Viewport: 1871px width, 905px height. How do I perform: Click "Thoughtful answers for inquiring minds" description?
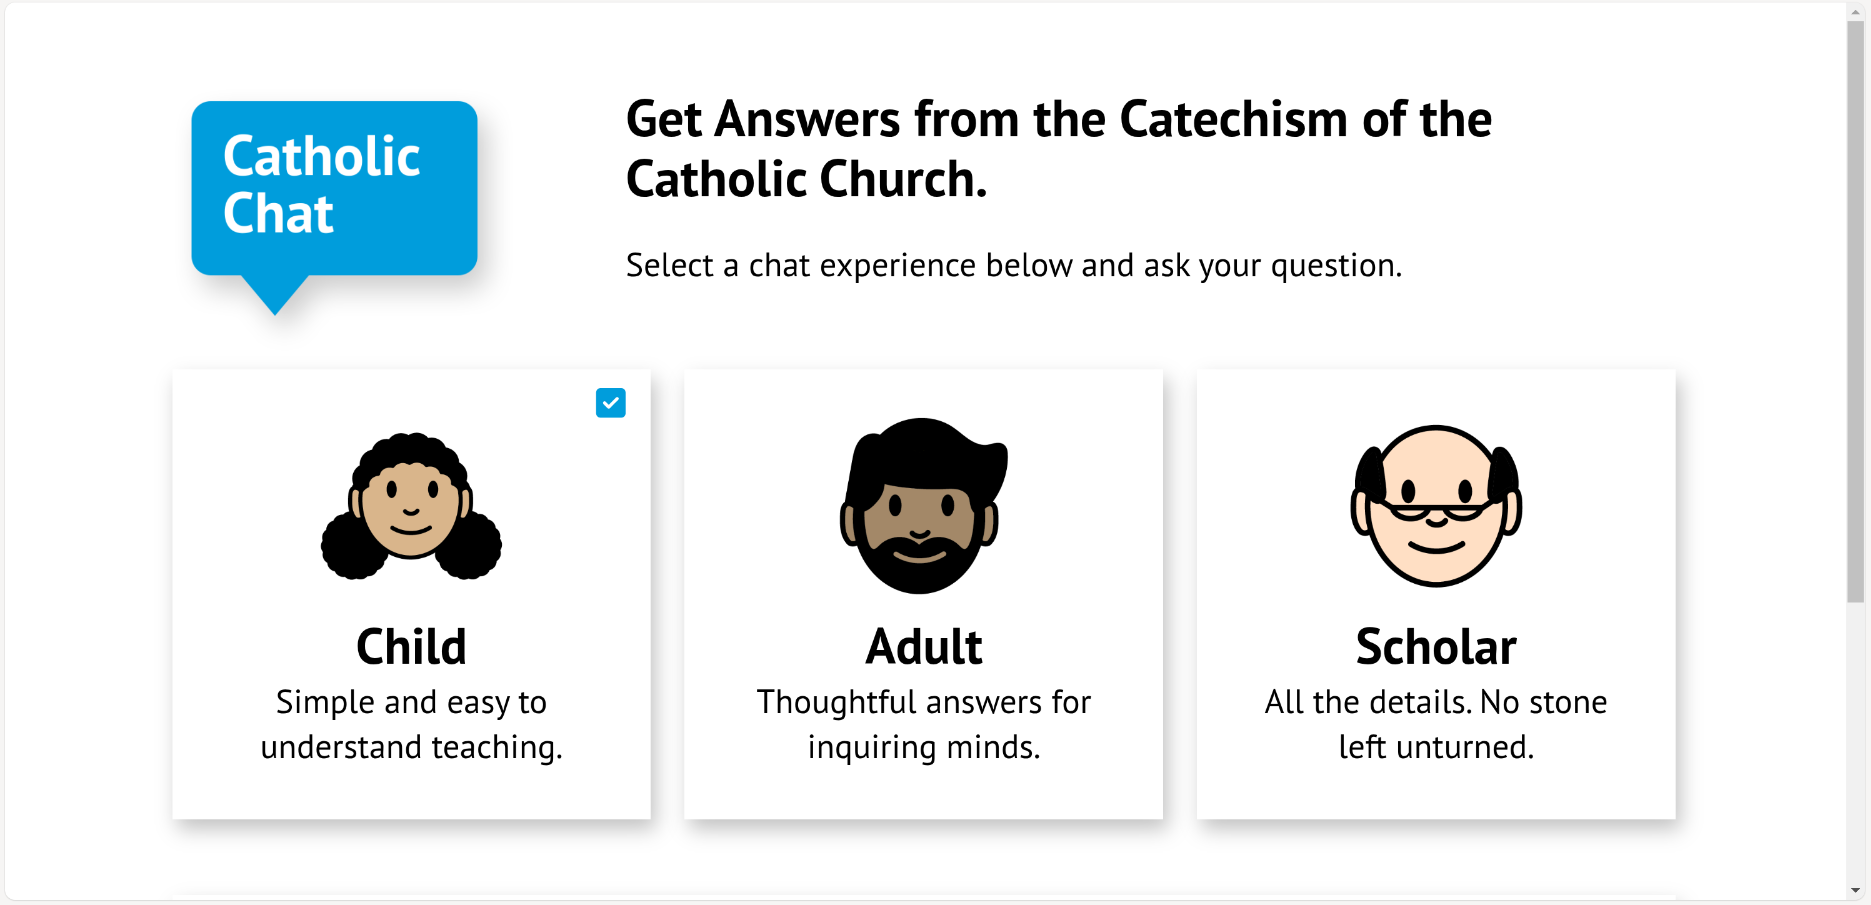click(x=923, y=724)
